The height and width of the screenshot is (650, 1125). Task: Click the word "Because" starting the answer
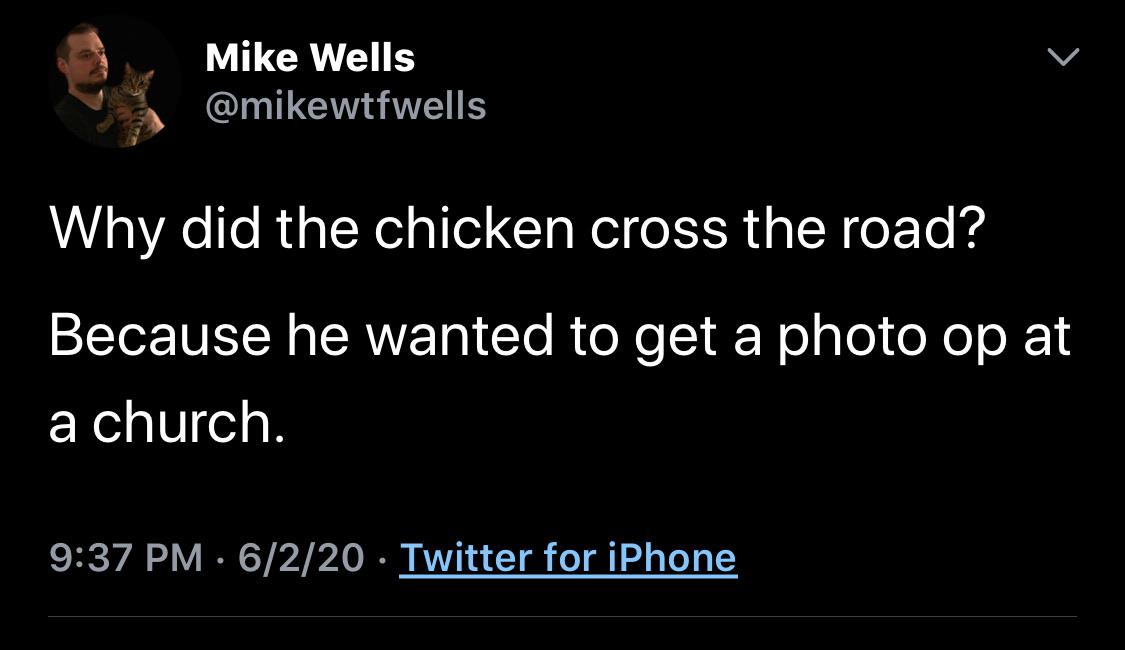(159, 337)
